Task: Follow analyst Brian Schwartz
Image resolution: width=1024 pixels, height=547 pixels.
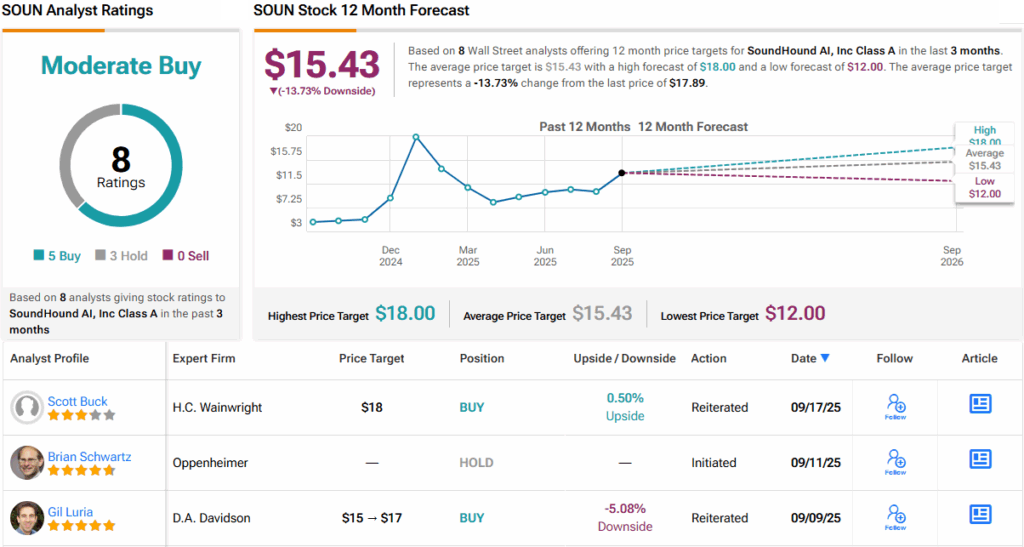Action: [x=895, y=461]
